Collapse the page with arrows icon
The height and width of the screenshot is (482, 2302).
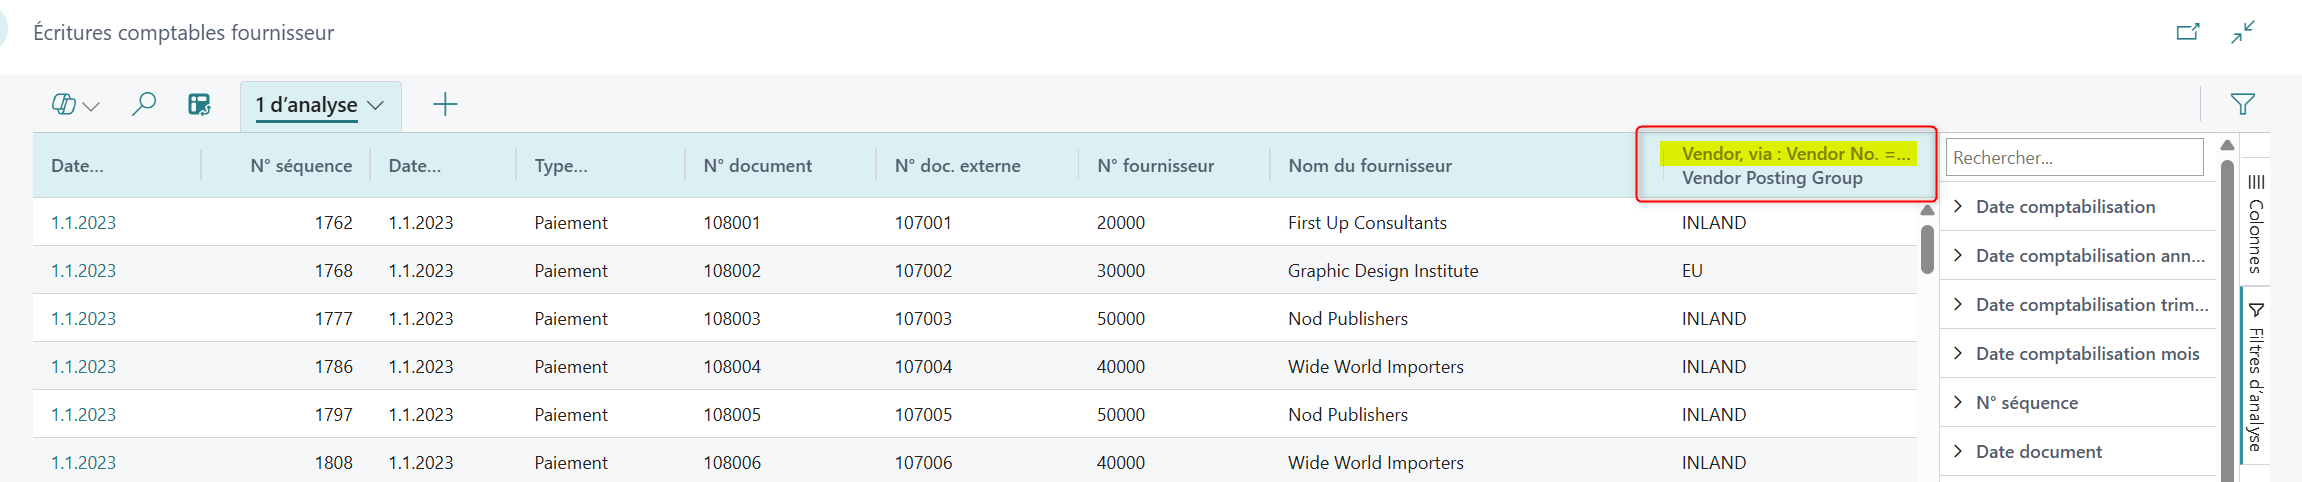pos(2243,32)
